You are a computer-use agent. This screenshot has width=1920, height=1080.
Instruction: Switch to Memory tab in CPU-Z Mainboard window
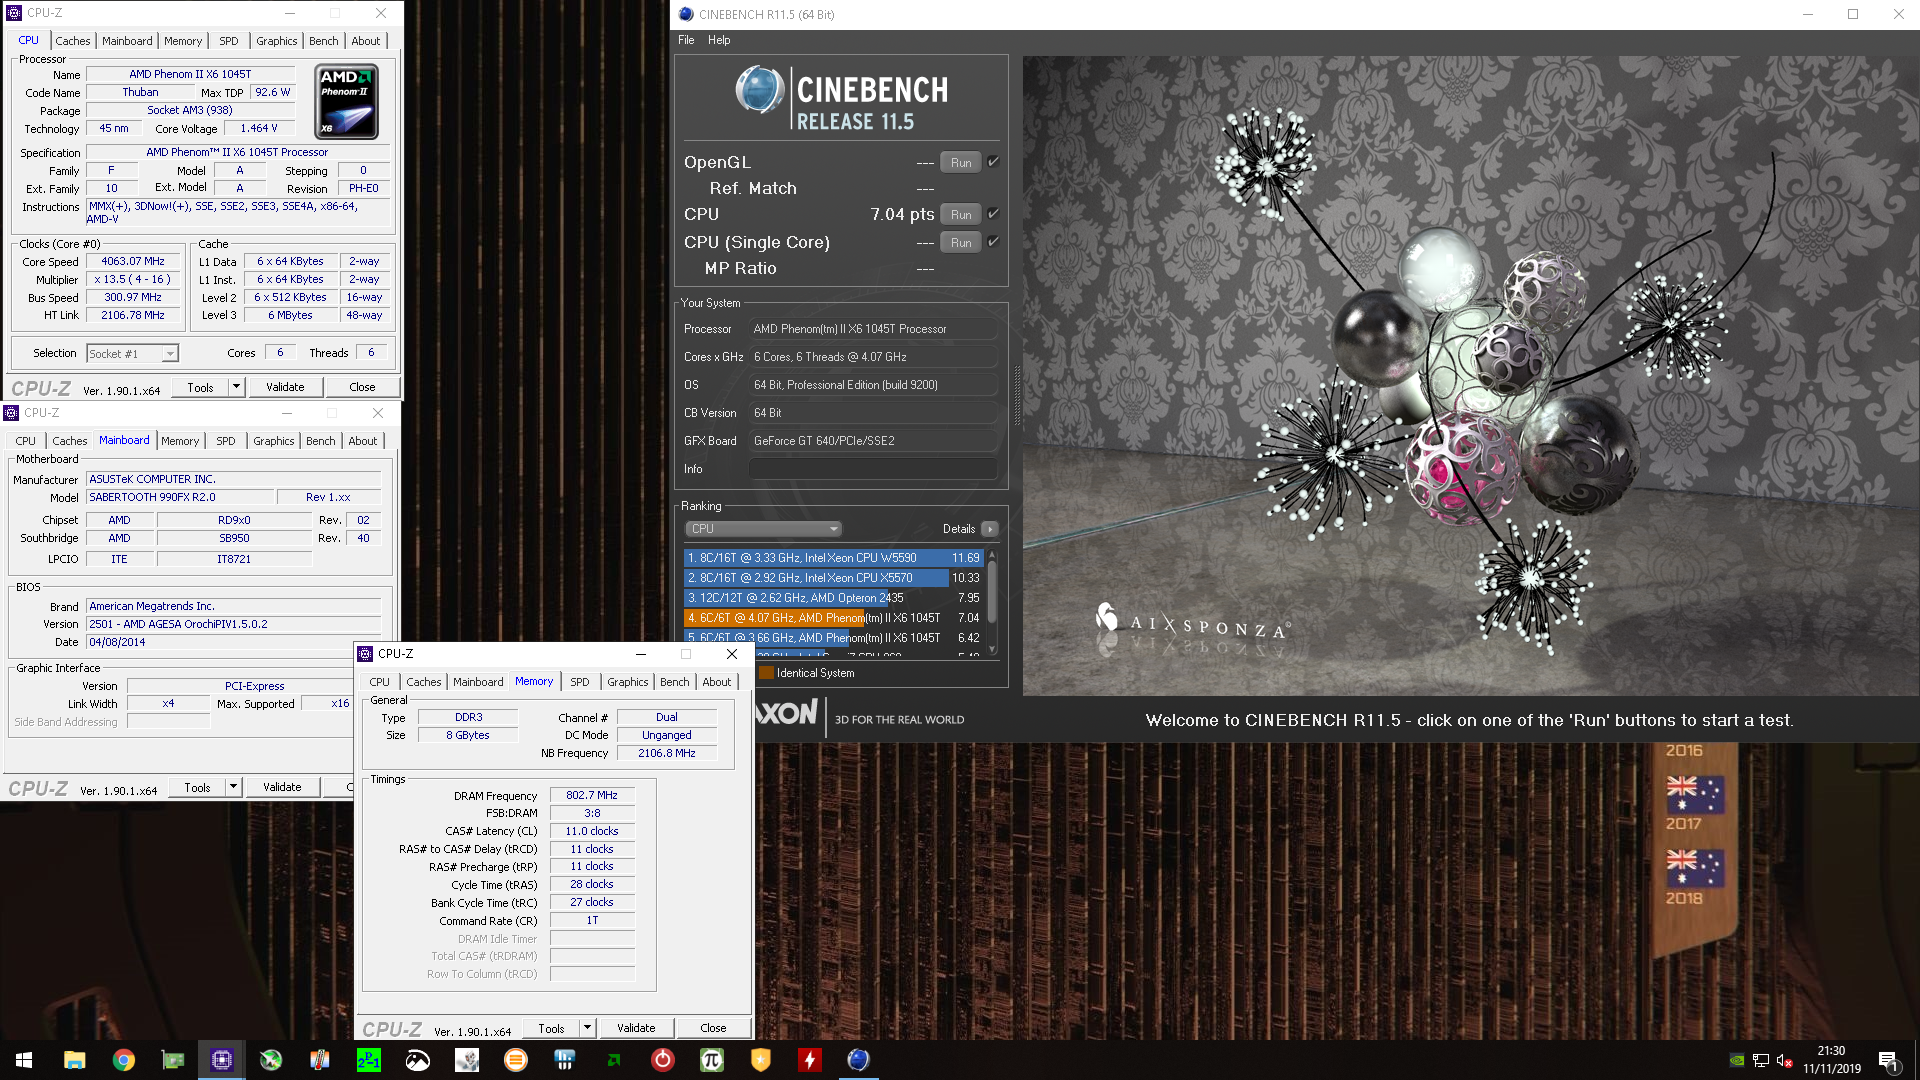click(x=180, y=441)
